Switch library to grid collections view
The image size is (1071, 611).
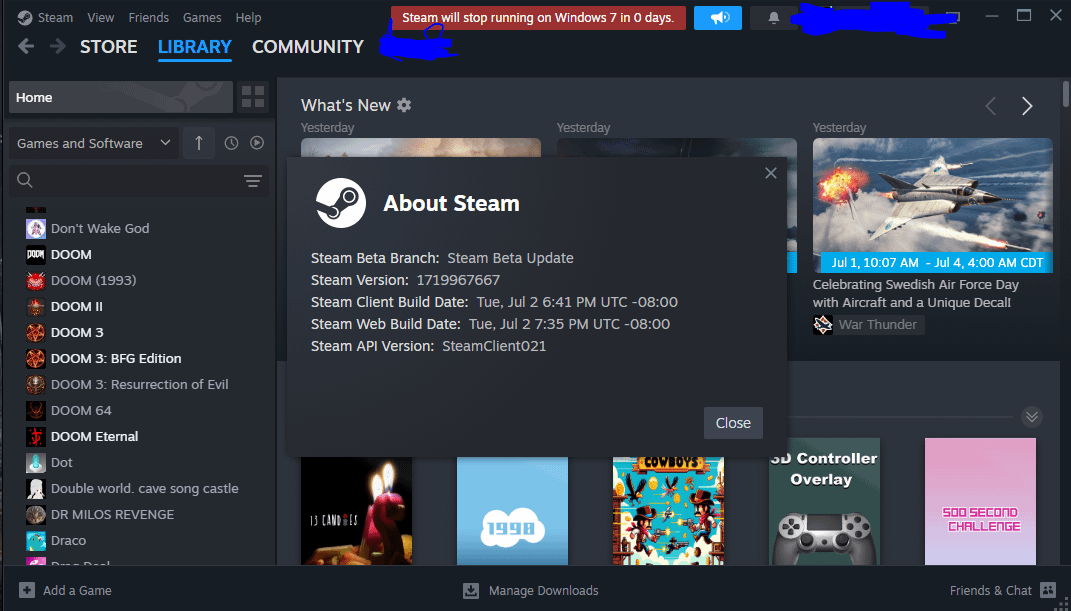pos(253,97)
